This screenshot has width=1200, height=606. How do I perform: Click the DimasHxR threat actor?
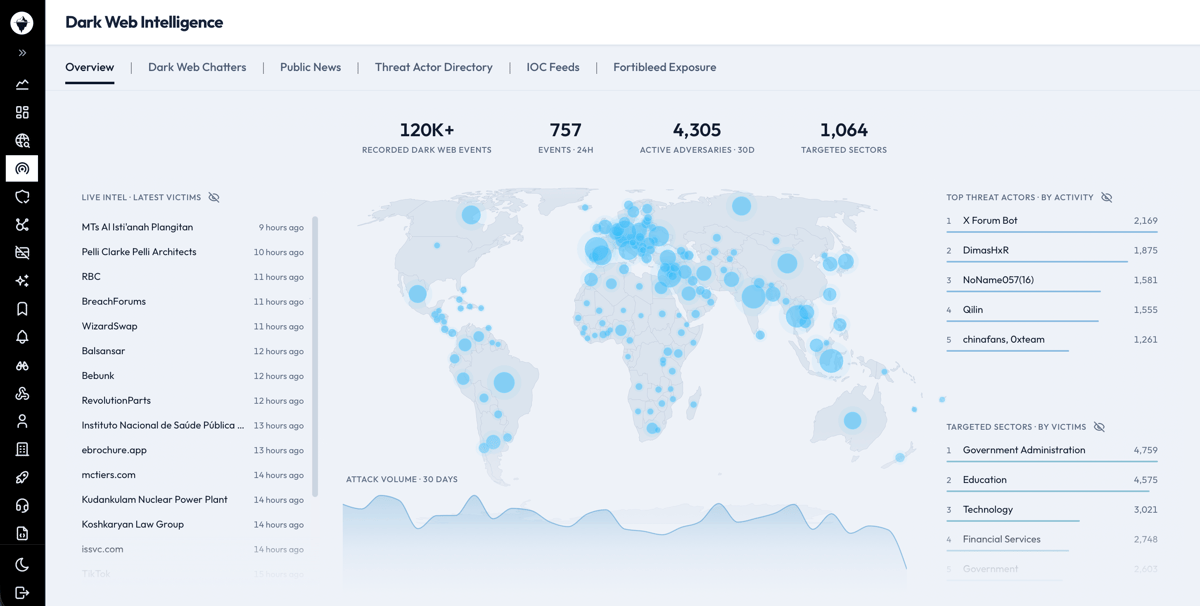coord(1052,251)
